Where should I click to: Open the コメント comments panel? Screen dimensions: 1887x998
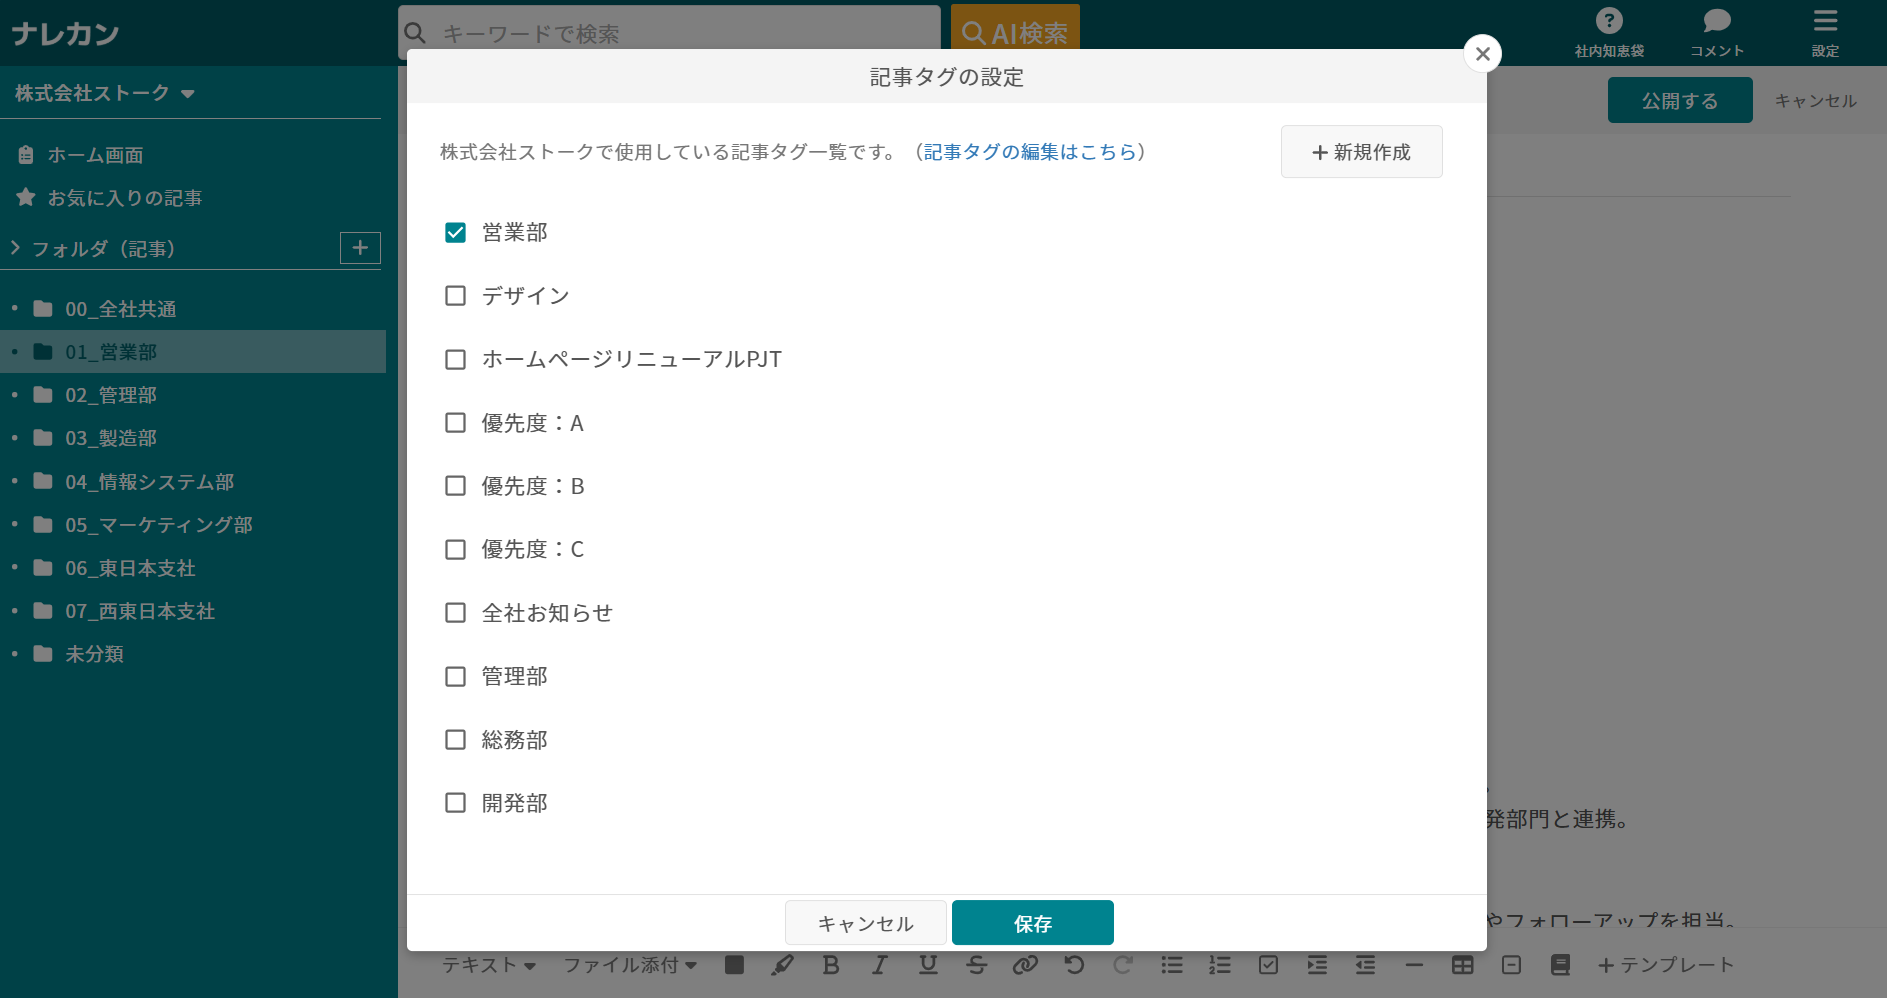pos(1716,30)
